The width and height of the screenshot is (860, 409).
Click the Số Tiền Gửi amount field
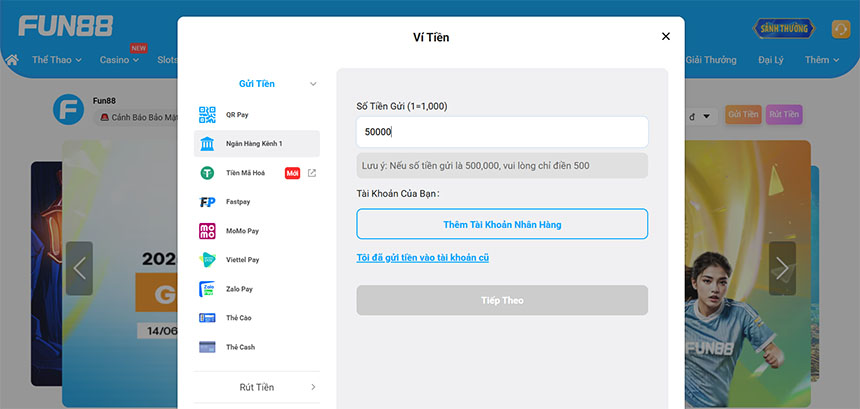click(x=502, y=132)
